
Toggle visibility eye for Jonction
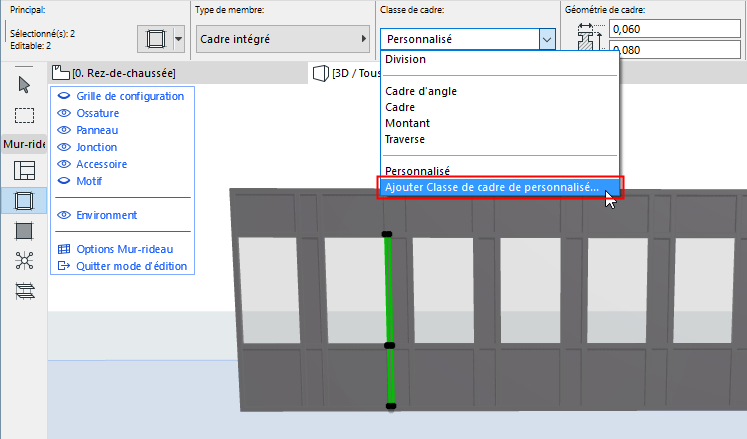(64, 147)
